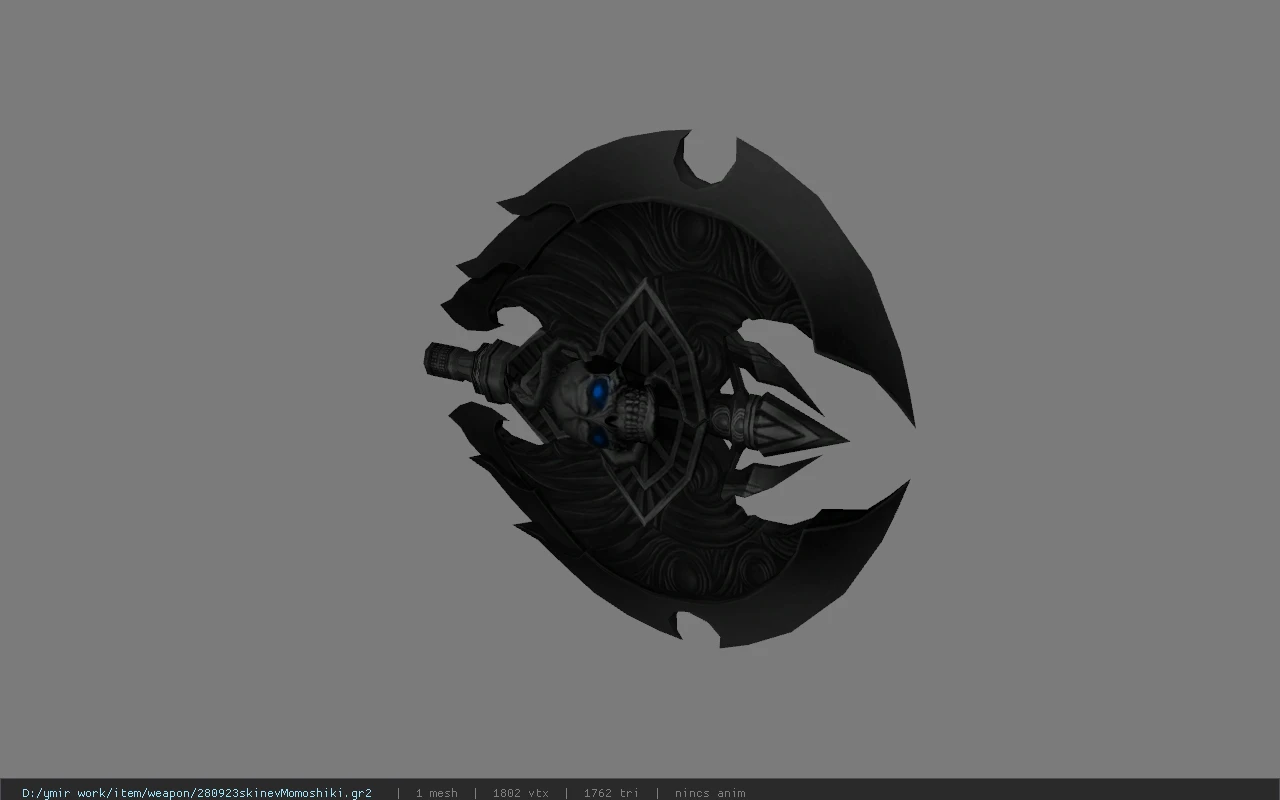The width and height of the screenshot is (1280, 800).
Task: Click the "nincs anim" status entry
Action: click(710, 793)
